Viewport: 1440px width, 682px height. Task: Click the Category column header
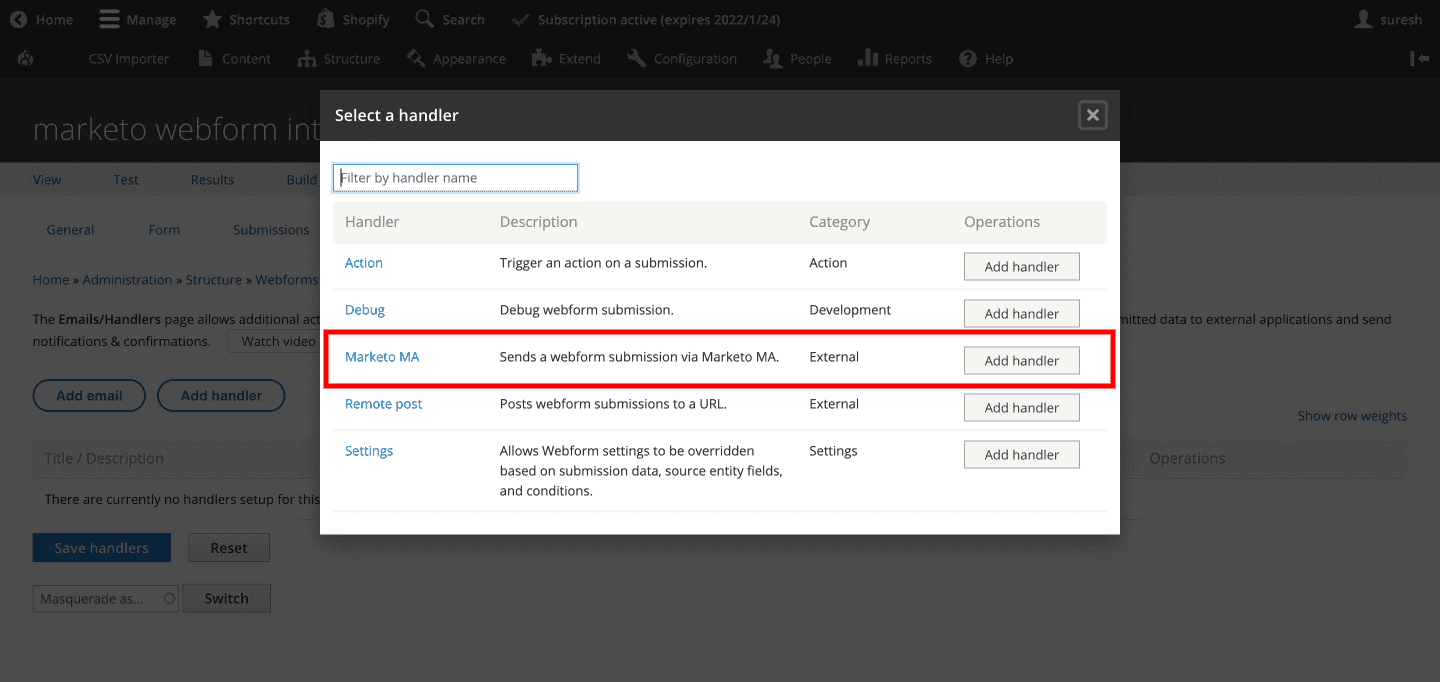(839, 222)
